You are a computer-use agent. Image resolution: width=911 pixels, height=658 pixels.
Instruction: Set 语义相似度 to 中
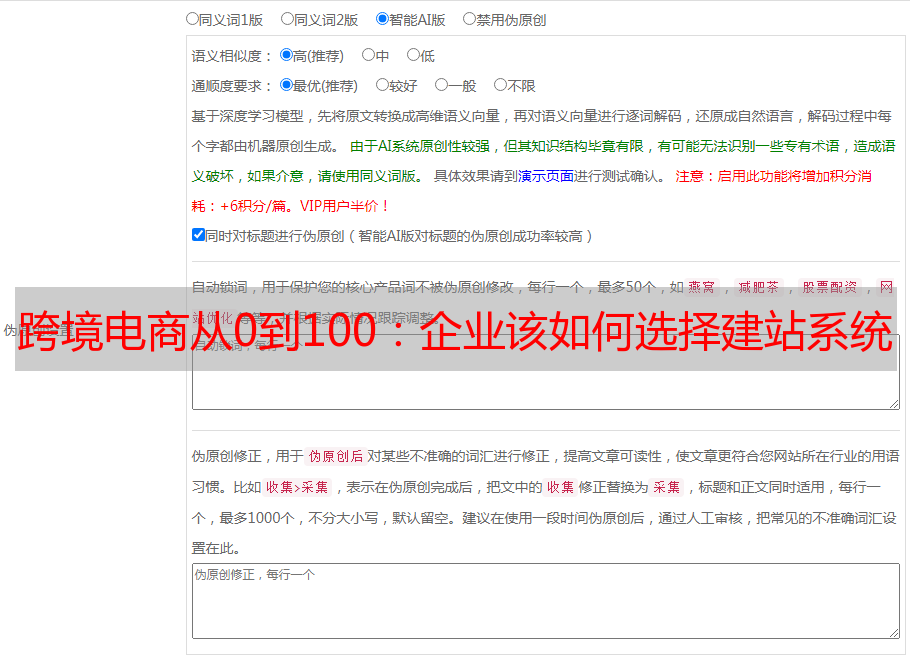click(368, 55)
